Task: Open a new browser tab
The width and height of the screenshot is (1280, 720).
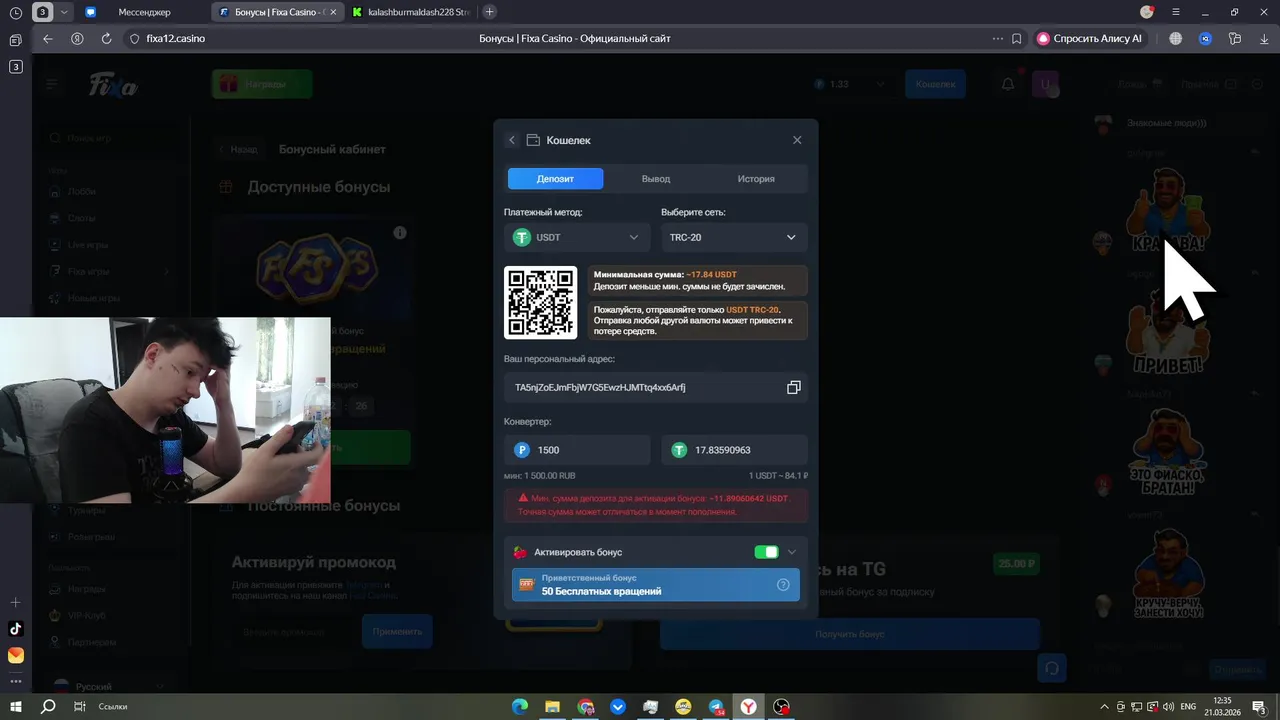Action: tap(489, 12)
